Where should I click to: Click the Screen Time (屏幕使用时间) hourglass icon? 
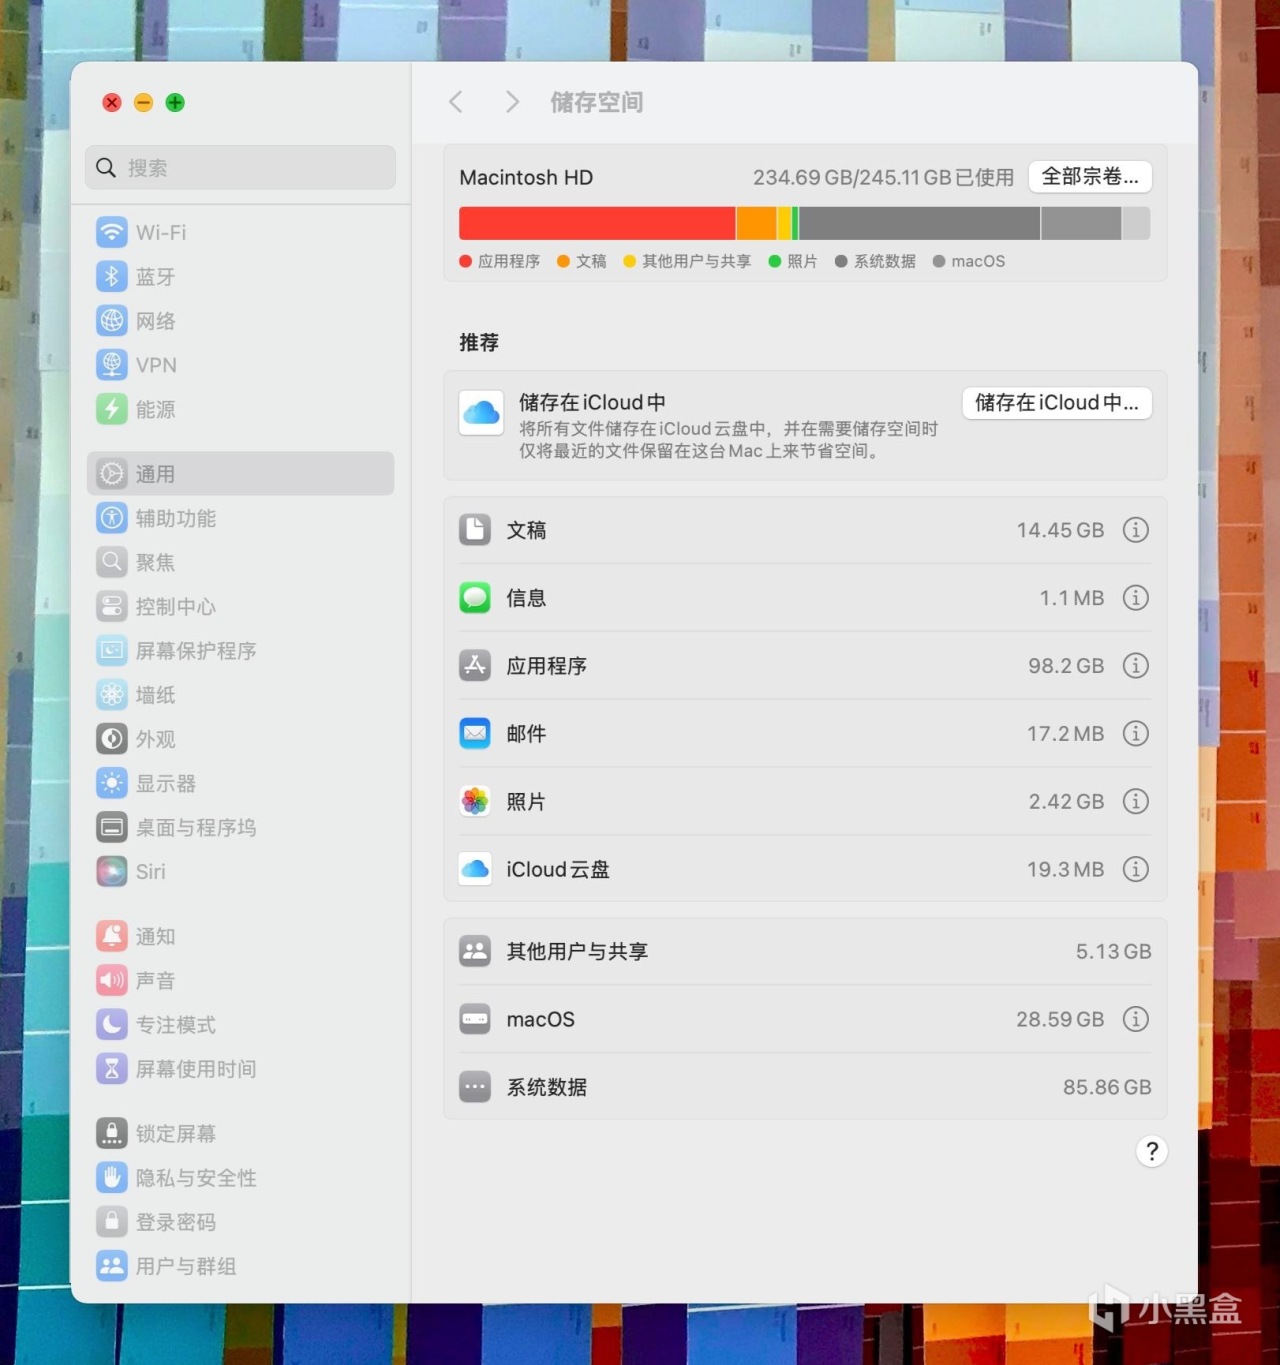pos(112,1068)
